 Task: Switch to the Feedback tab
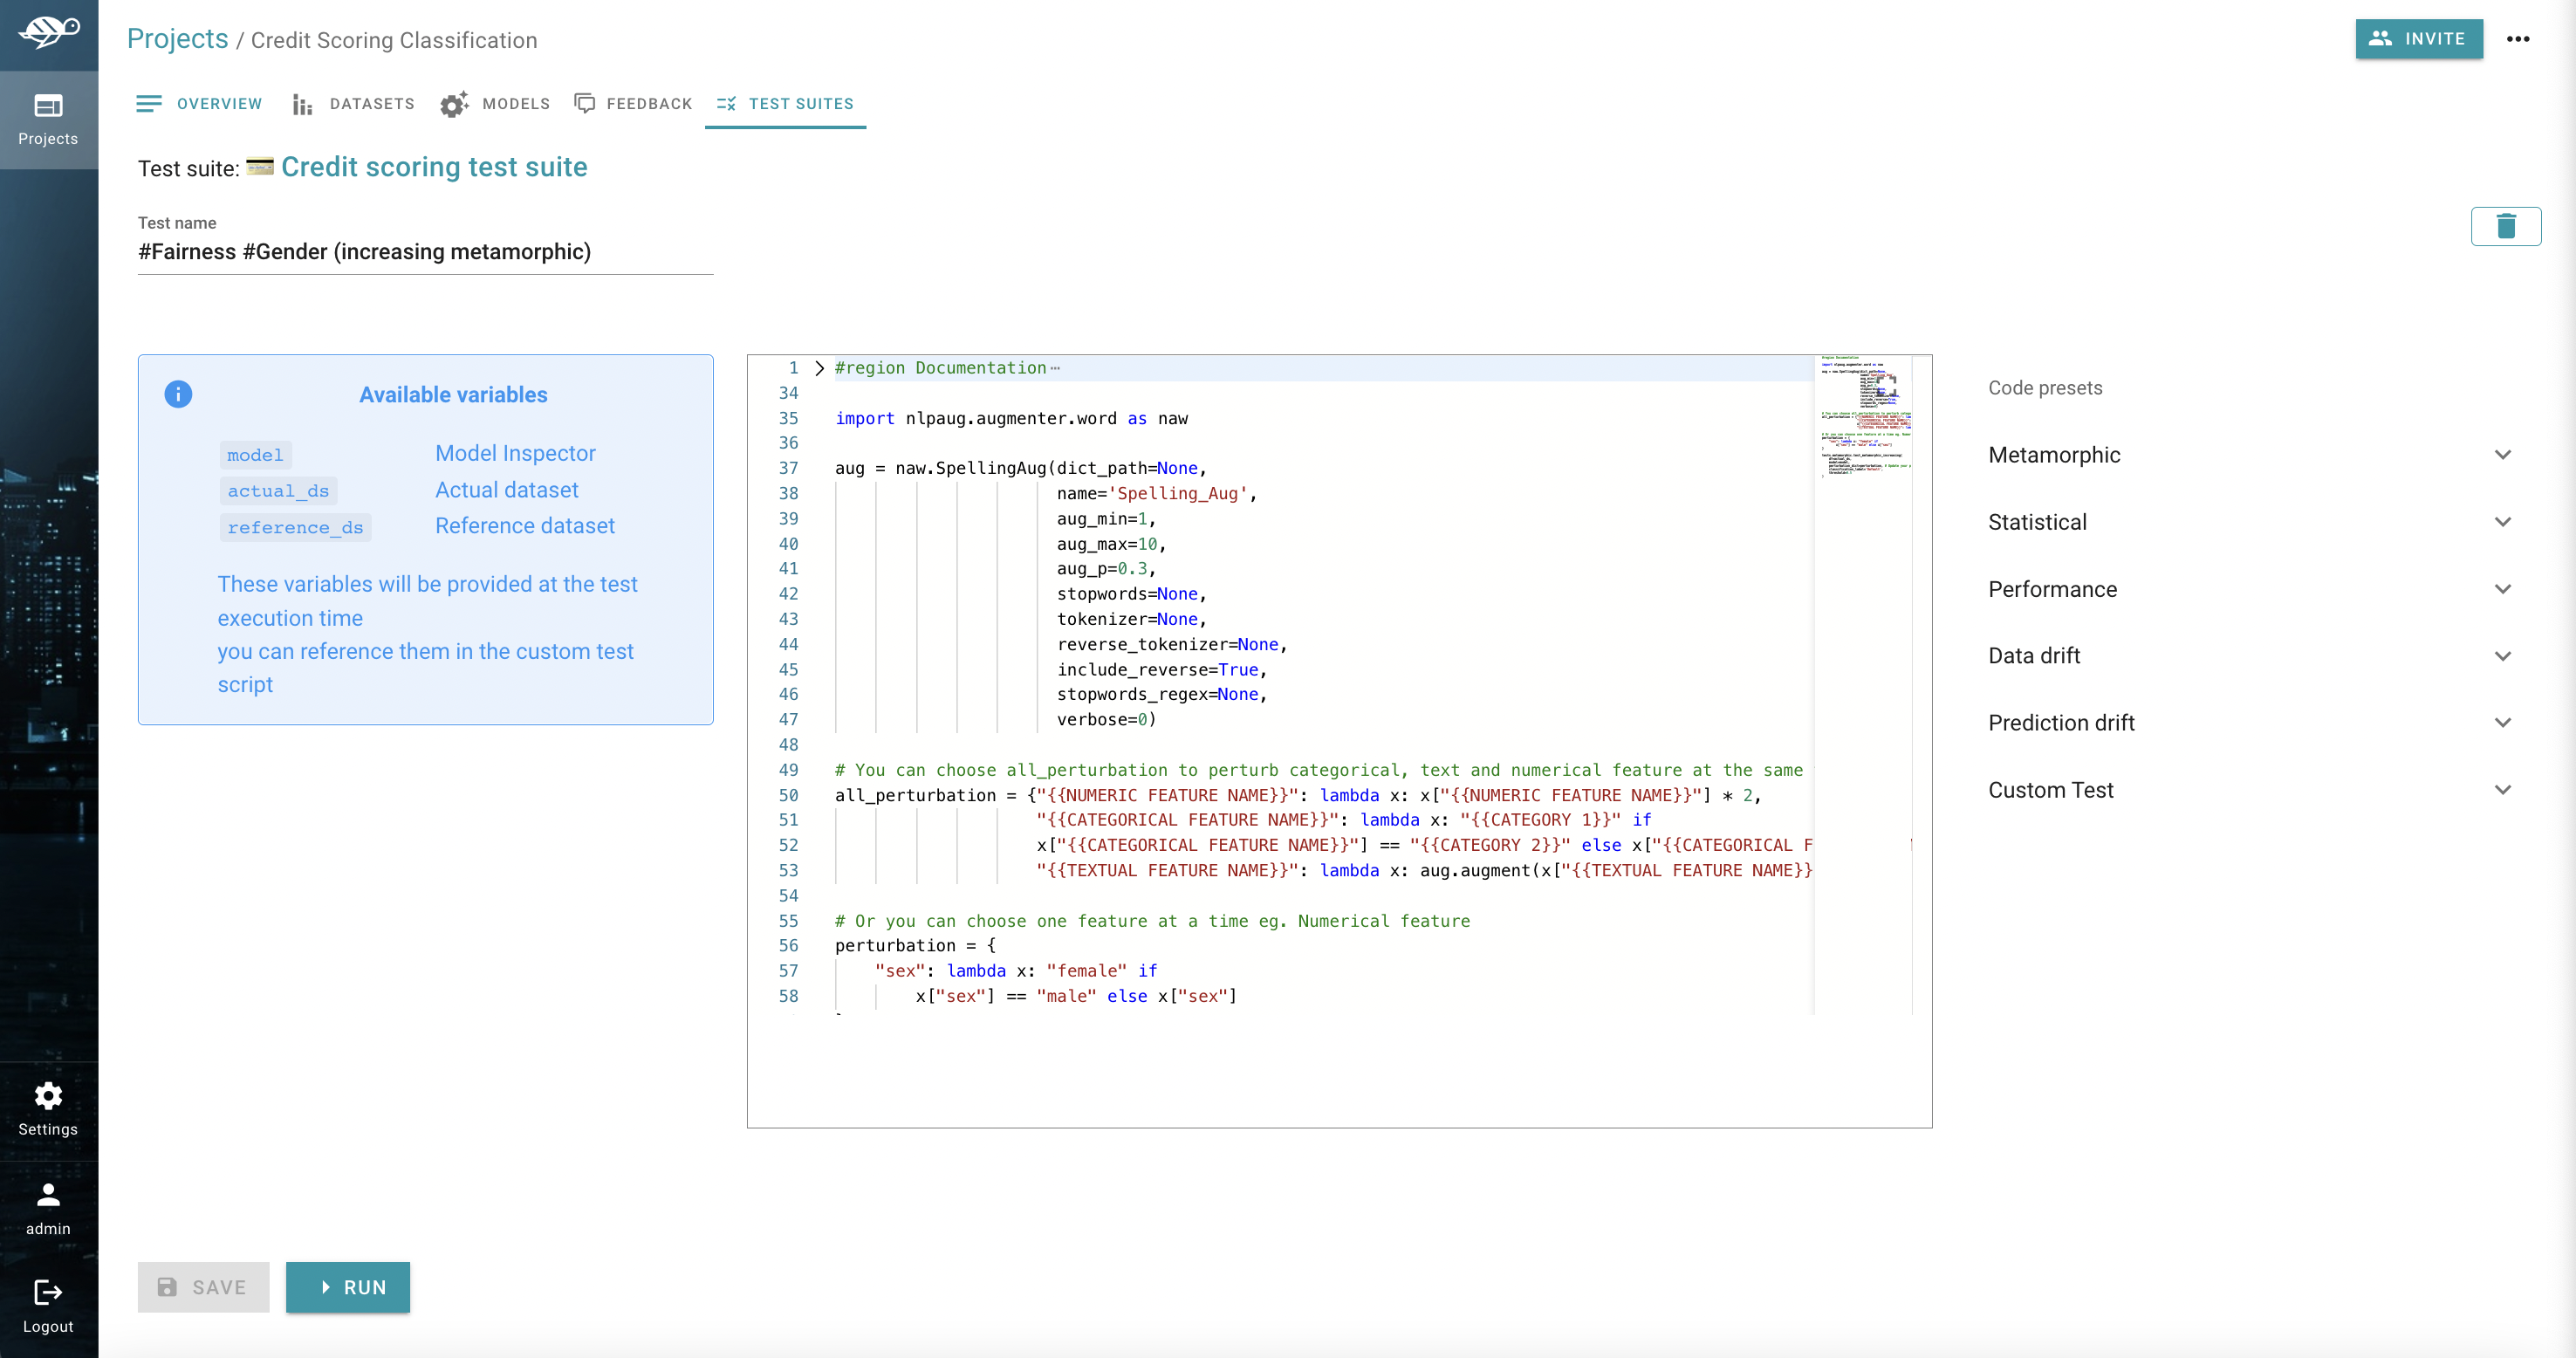coord(634,104)
